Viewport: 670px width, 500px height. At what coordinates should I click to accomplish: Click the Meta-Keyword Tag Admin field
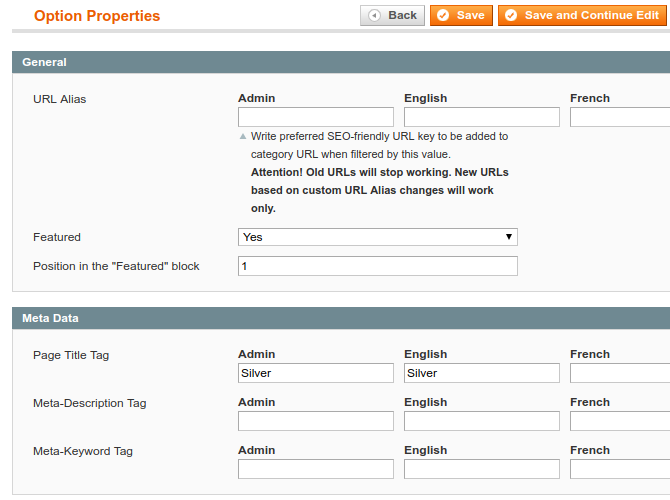tap(316, 469)
